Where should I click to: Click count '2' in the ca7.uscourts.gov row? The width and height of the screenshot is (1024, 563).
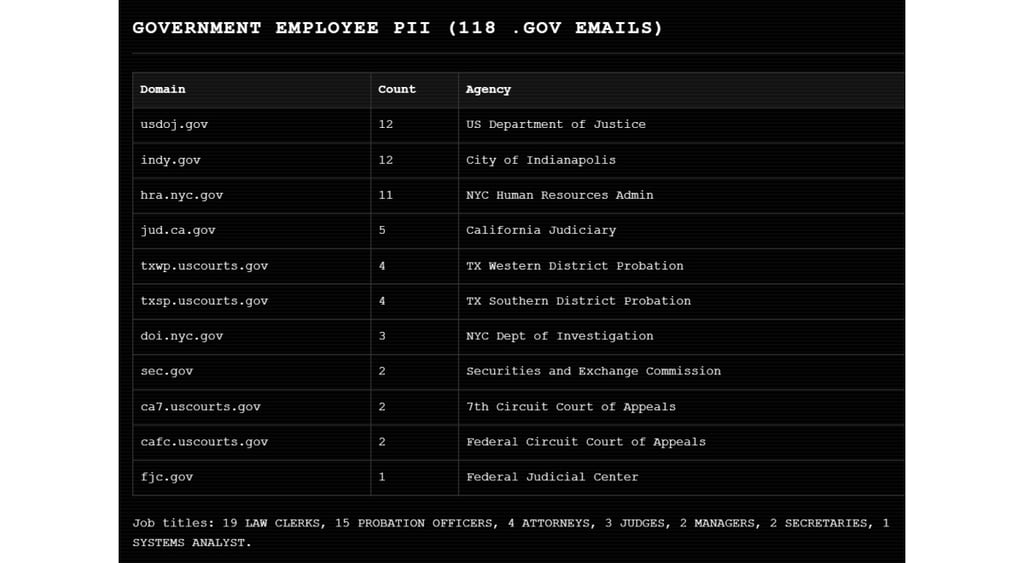click(x=414, y=407)
